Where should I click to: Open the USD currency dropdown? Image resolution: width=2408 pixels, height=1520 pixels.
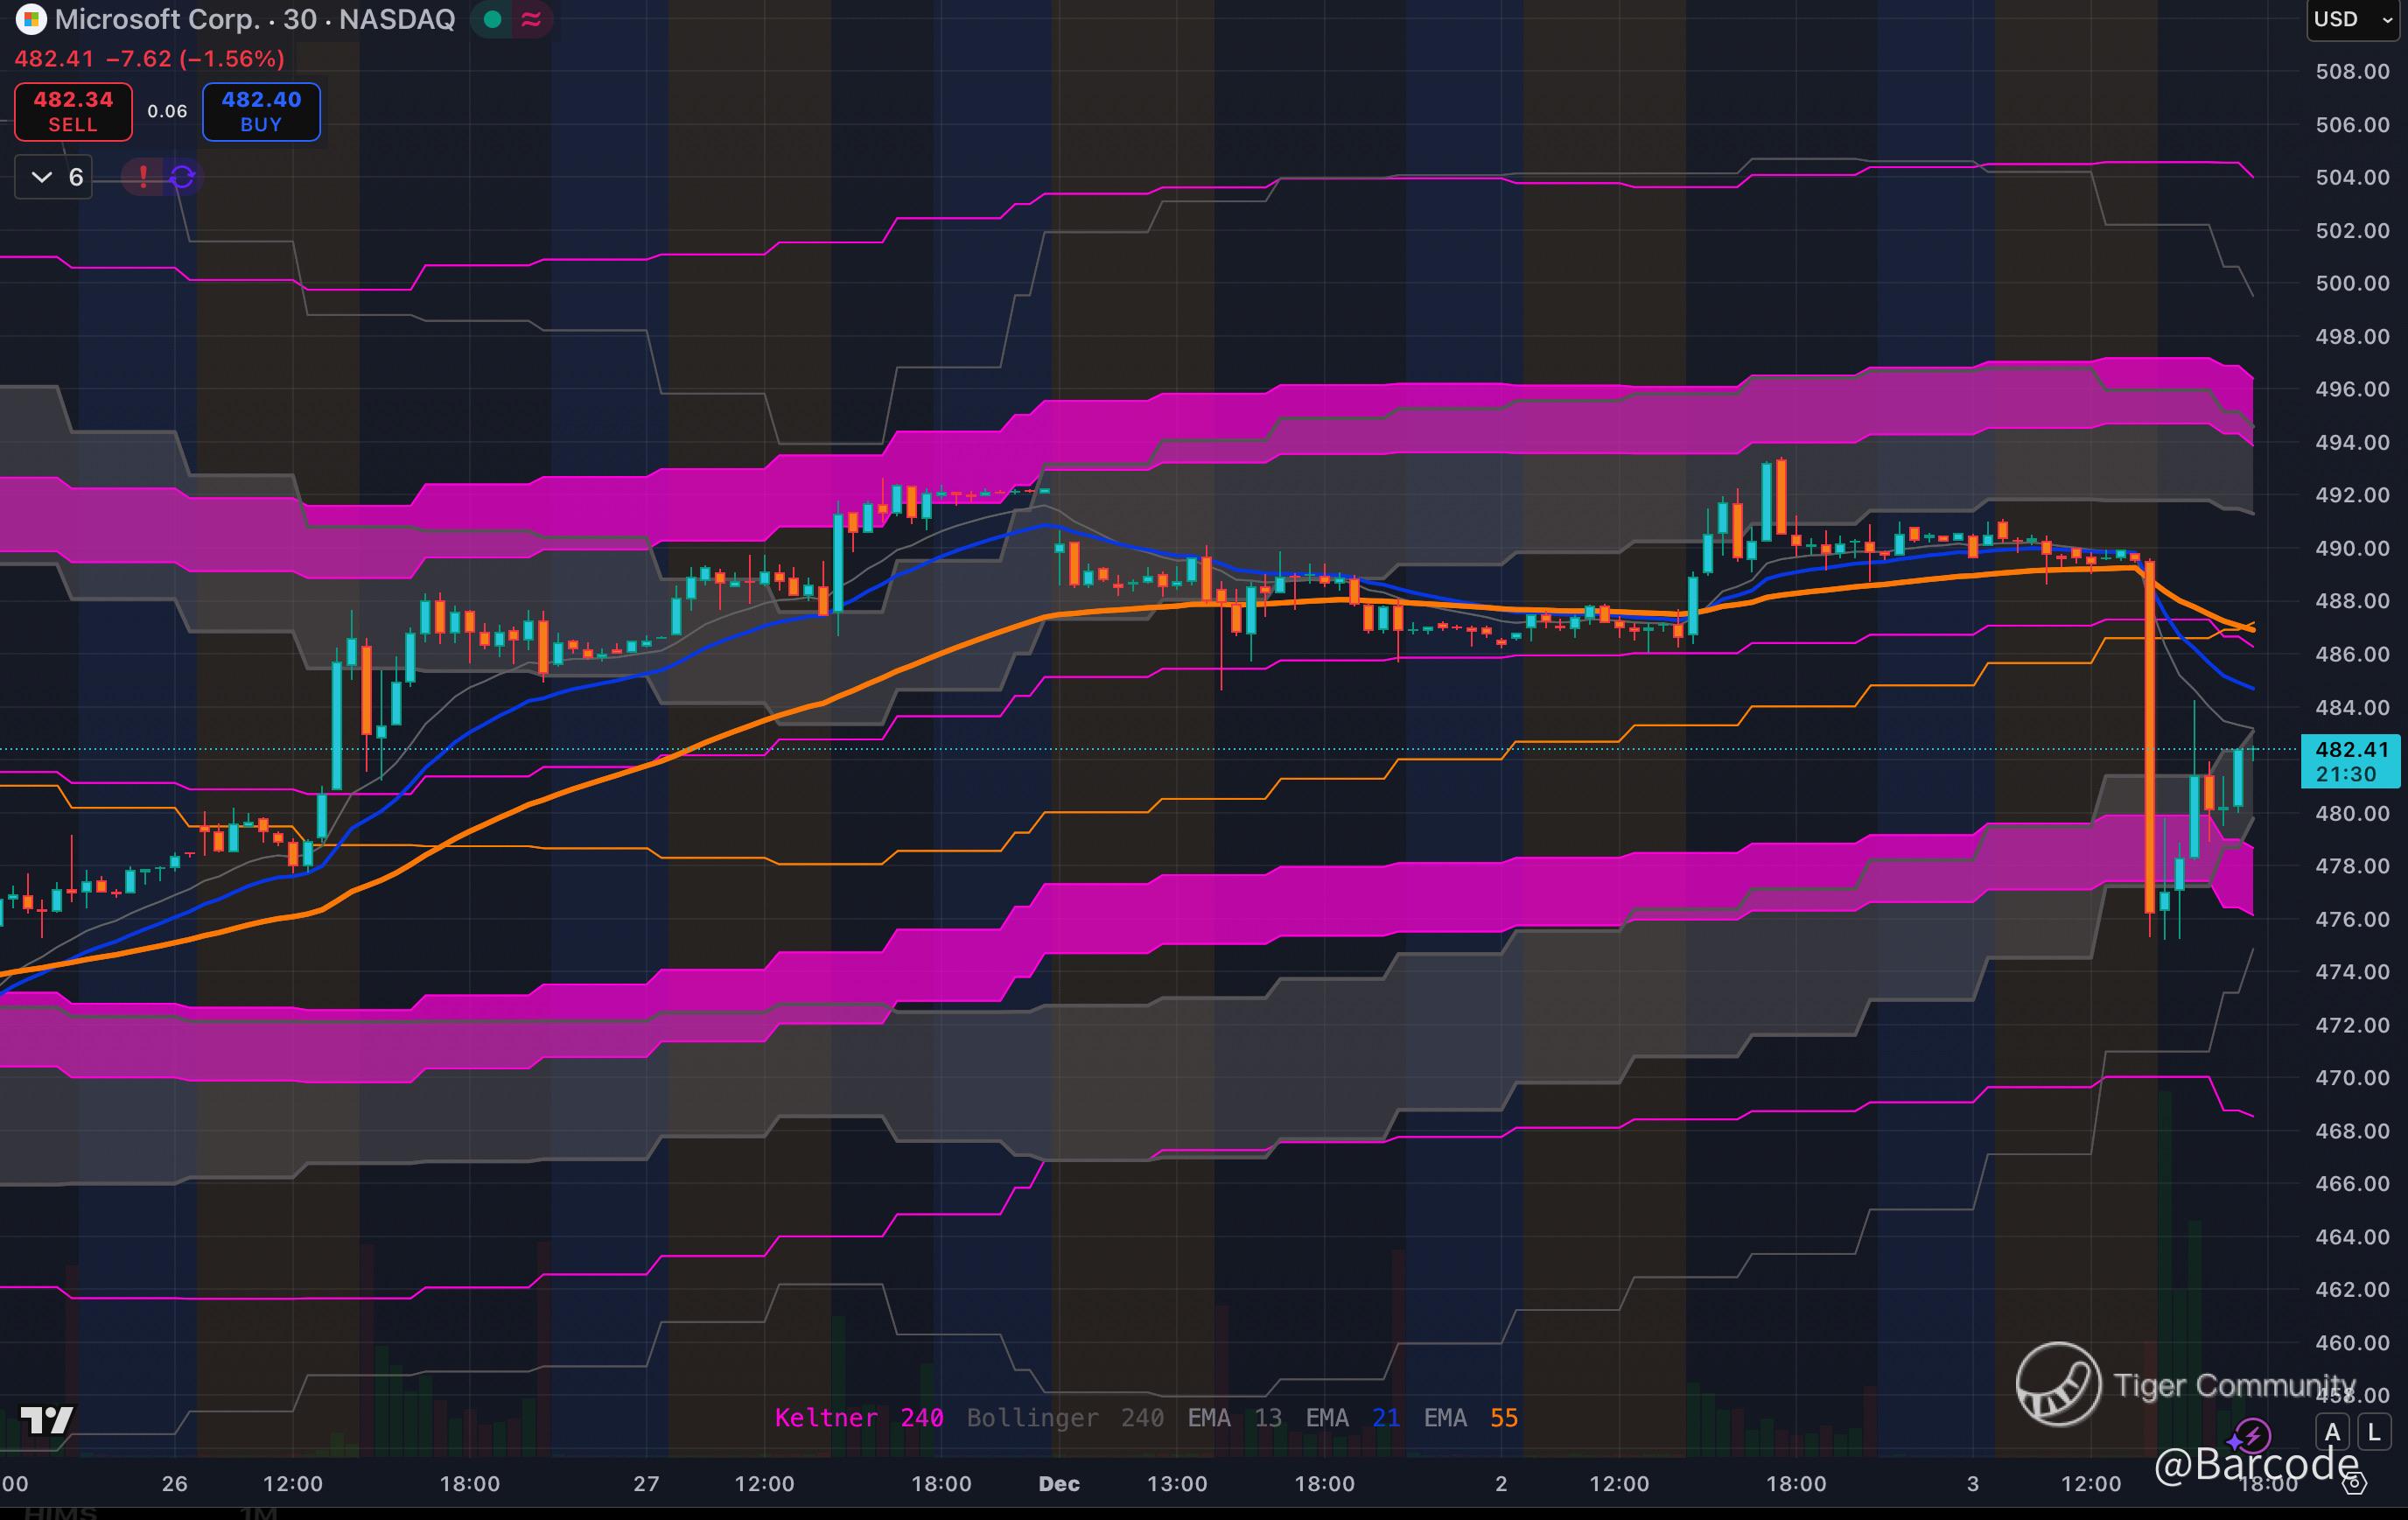2352,19
